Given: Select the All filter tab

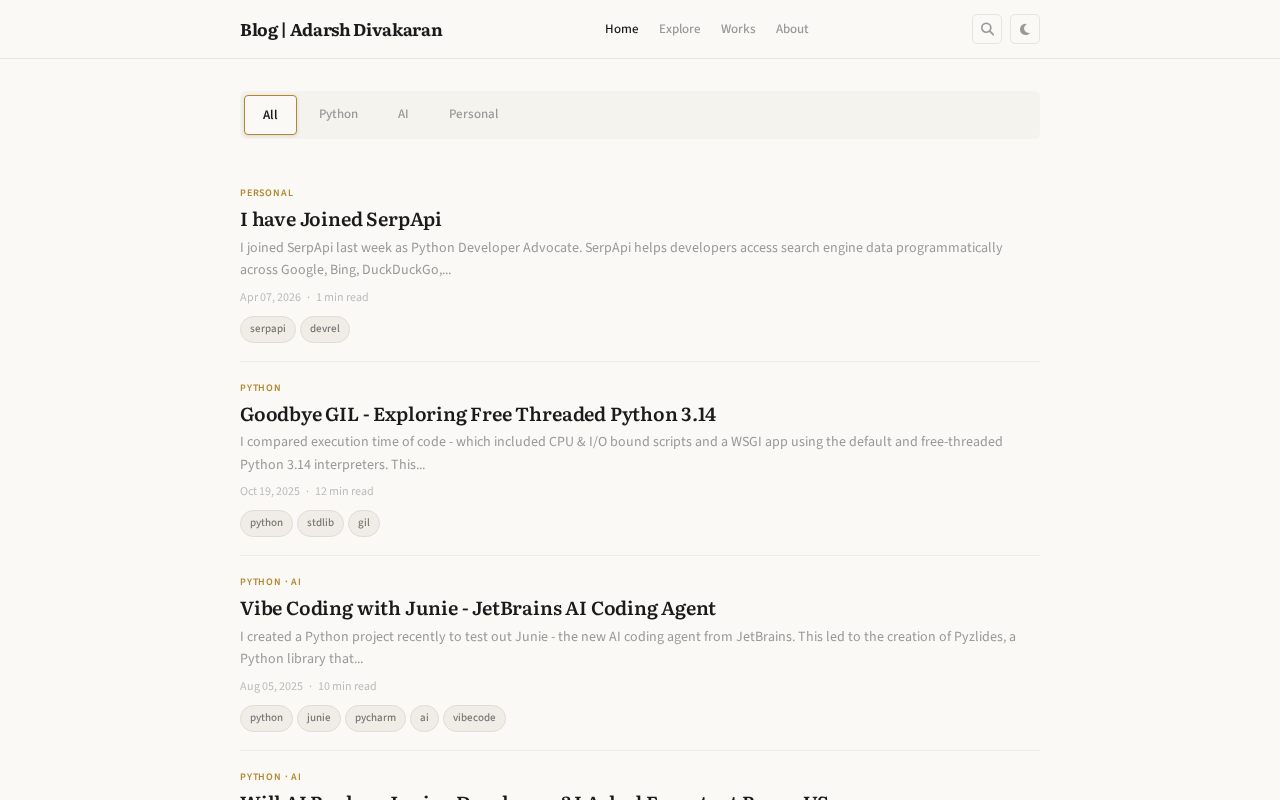Looking at the screenshot, I should (x=270, y=115).
